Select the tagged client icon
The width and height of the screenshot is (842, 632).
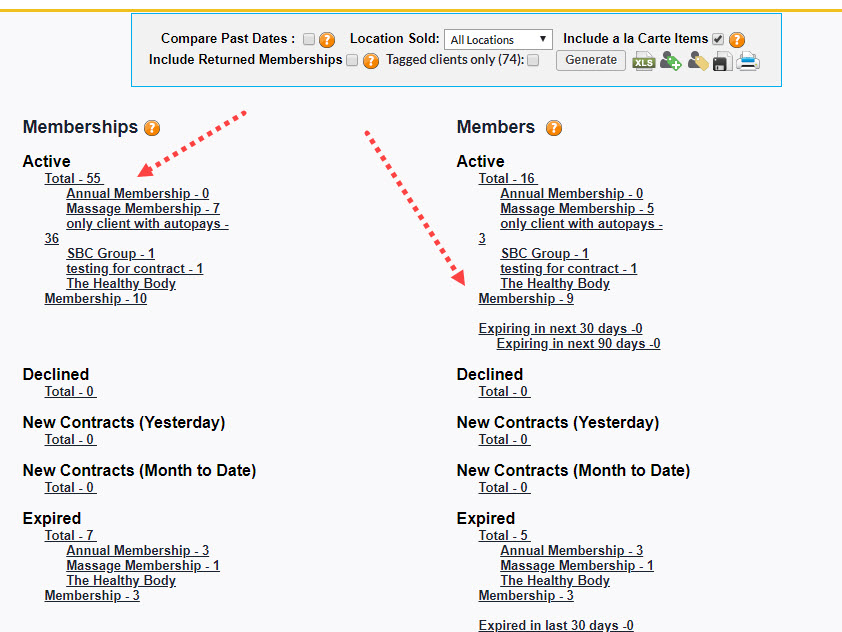[696, 61]
